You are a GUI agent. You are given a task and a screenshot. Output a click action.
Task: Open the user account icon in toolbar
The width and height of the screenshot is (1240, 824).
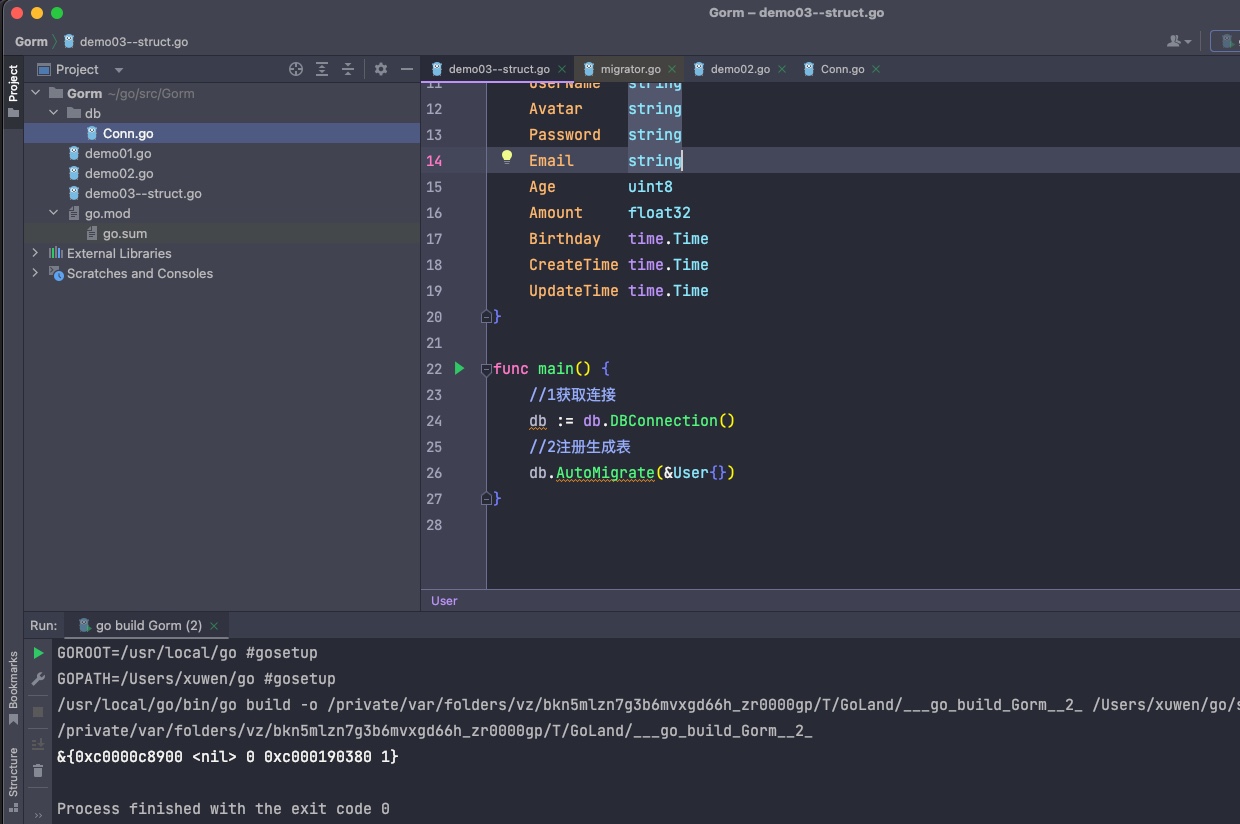pos(1179,41)
